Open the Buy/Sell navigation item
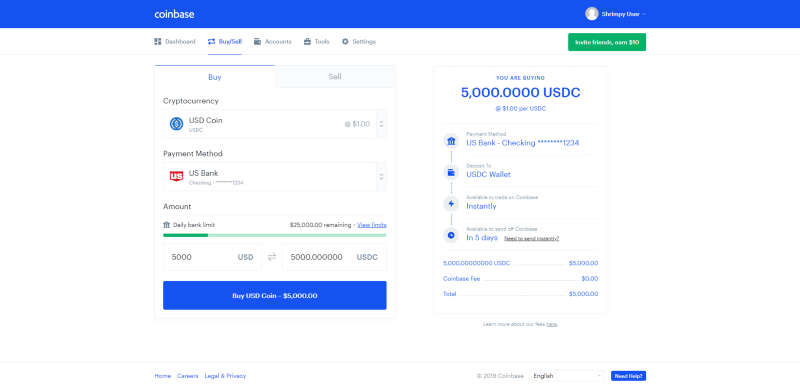The image size is (800, 388). pyautogui.click(x=224, y=41)
